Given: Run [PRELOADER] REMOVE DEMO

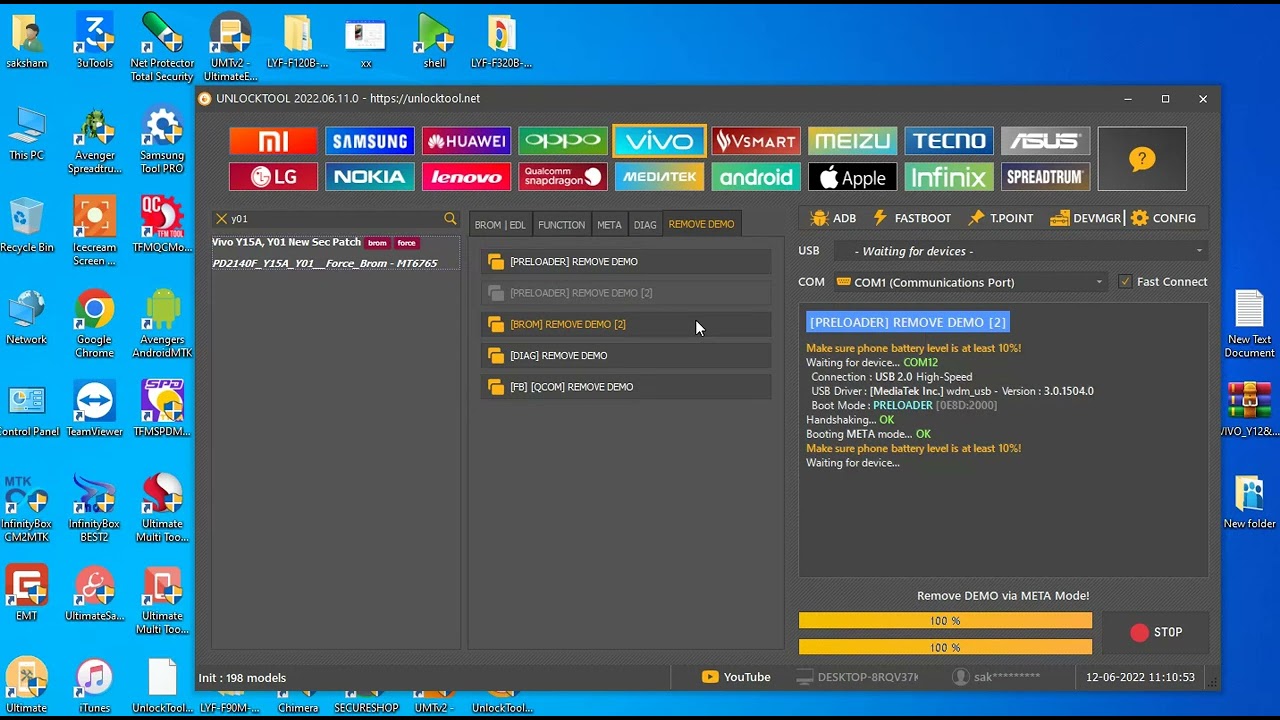Looking at the screenshot, I should click(626, 262).
